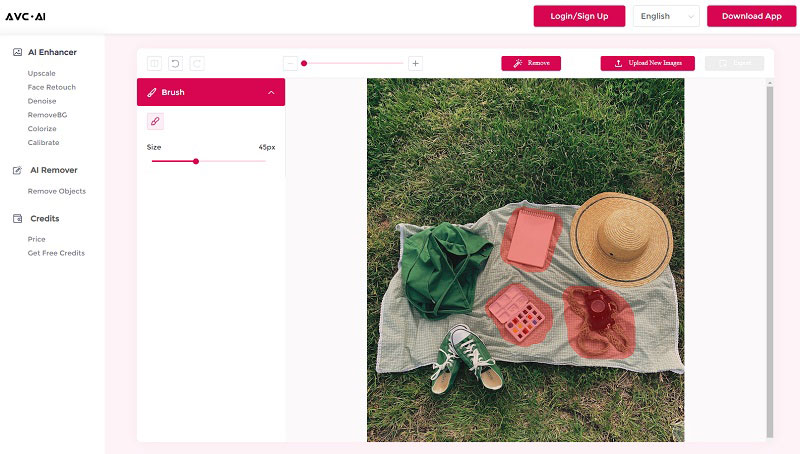Screen dimensions: 800x454
Task: Open the English language dropdown
Action: 666,16
